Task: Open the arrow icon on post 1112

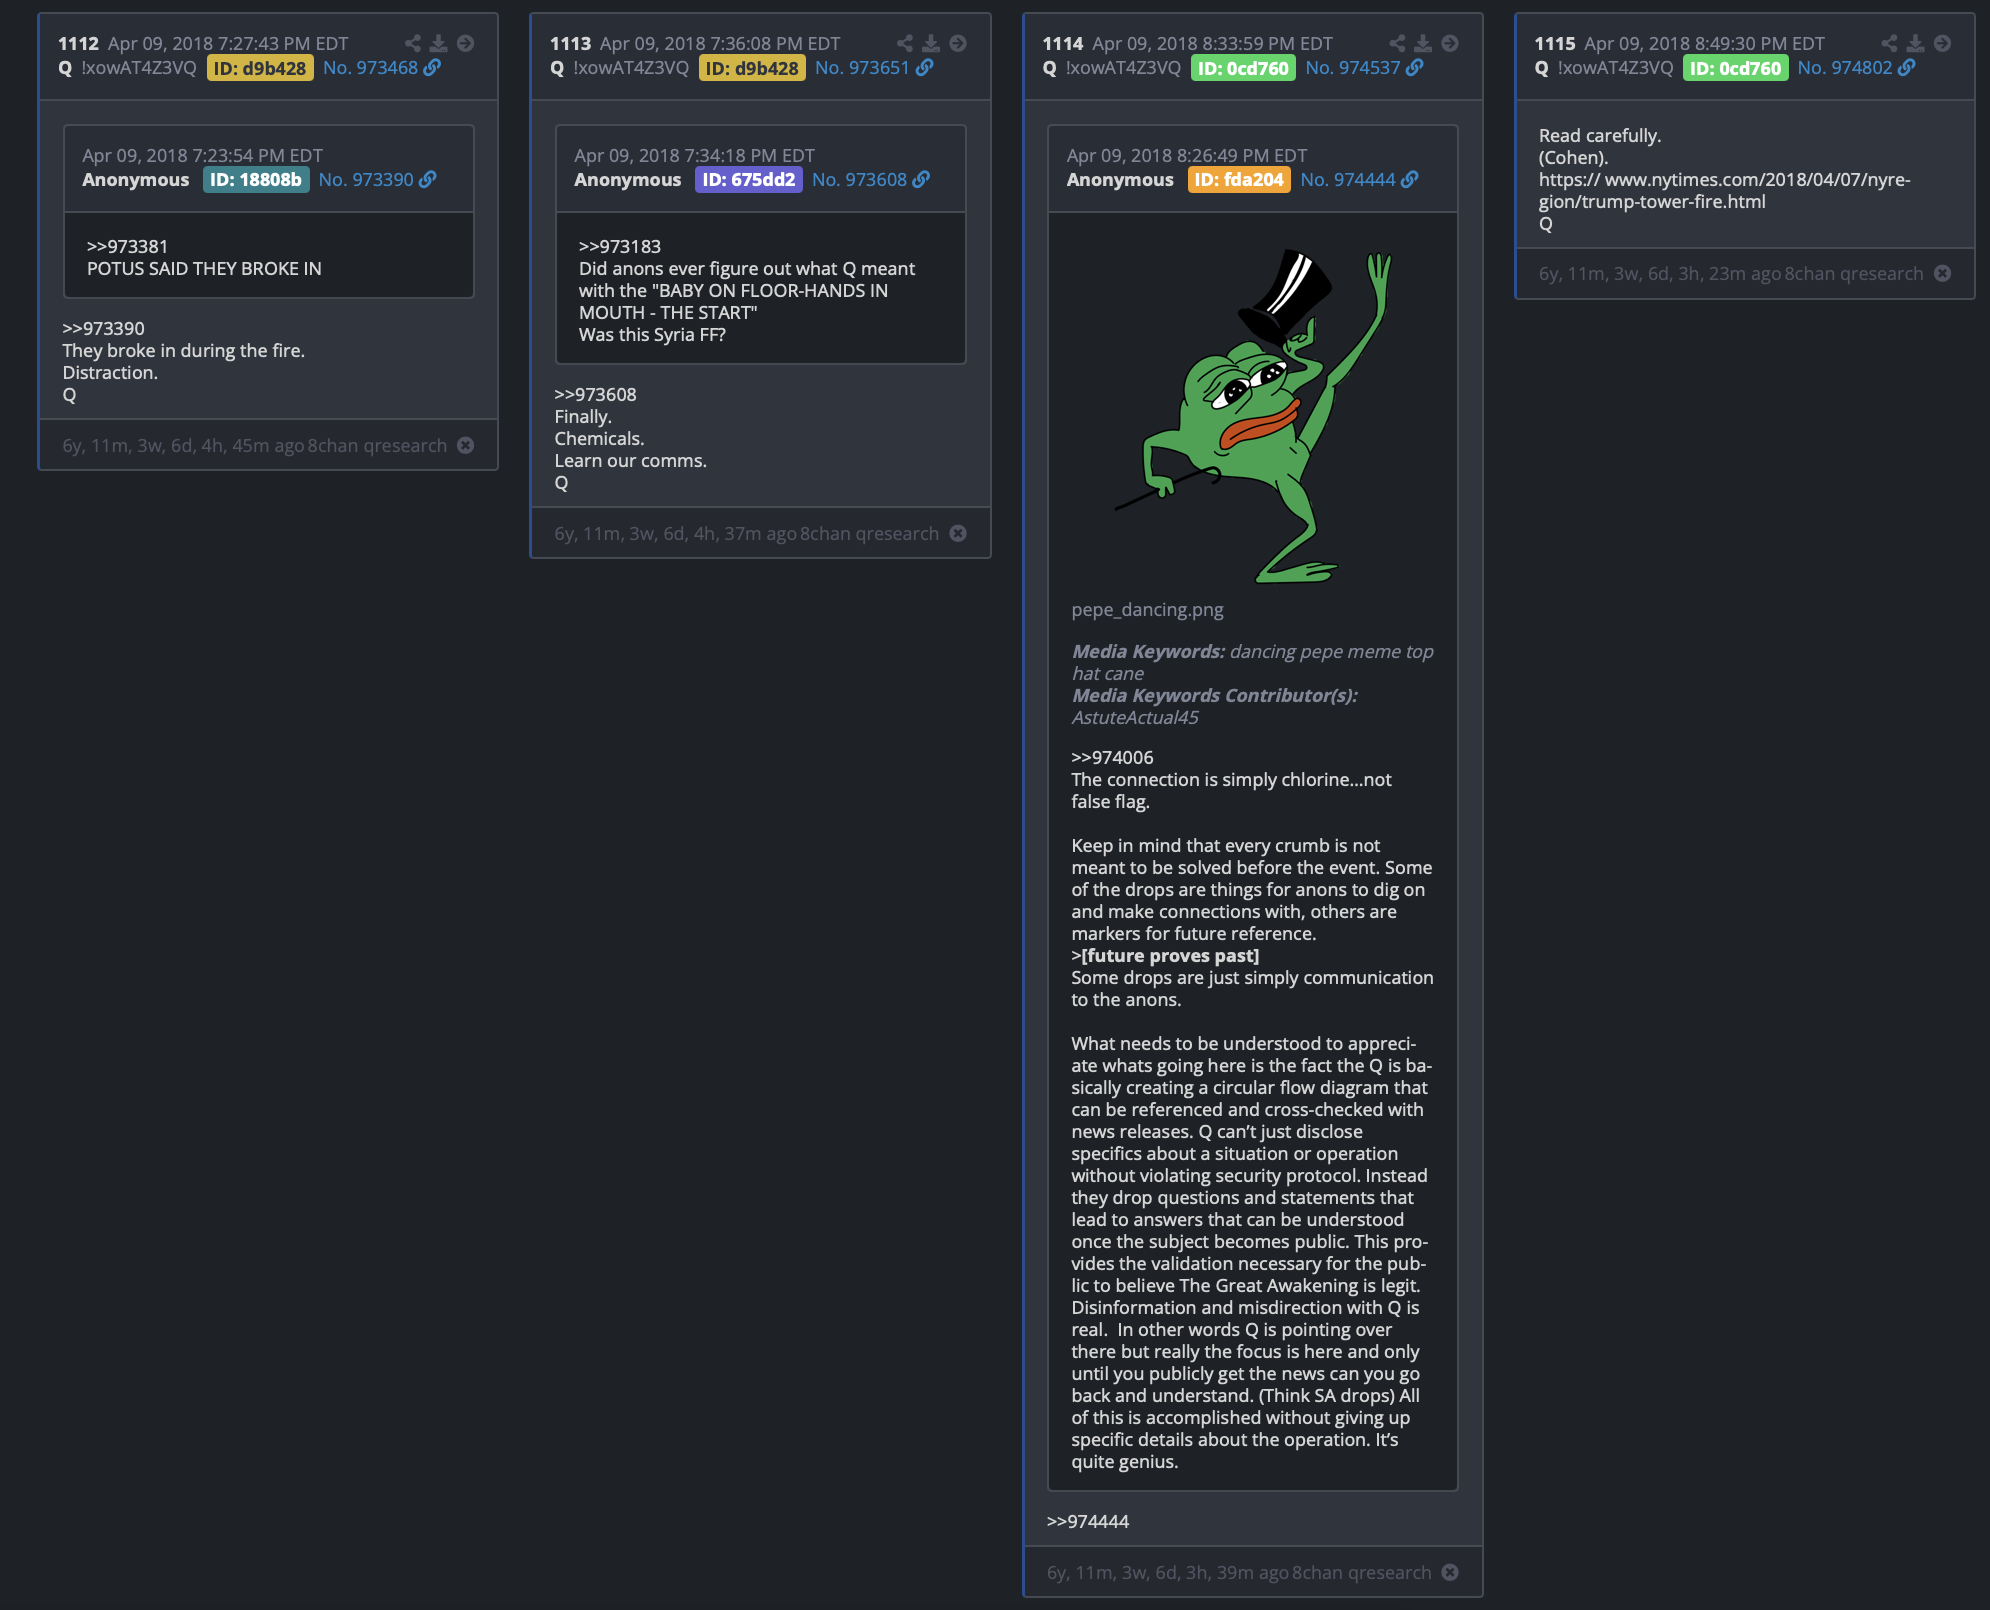Action: click(465, 43)
